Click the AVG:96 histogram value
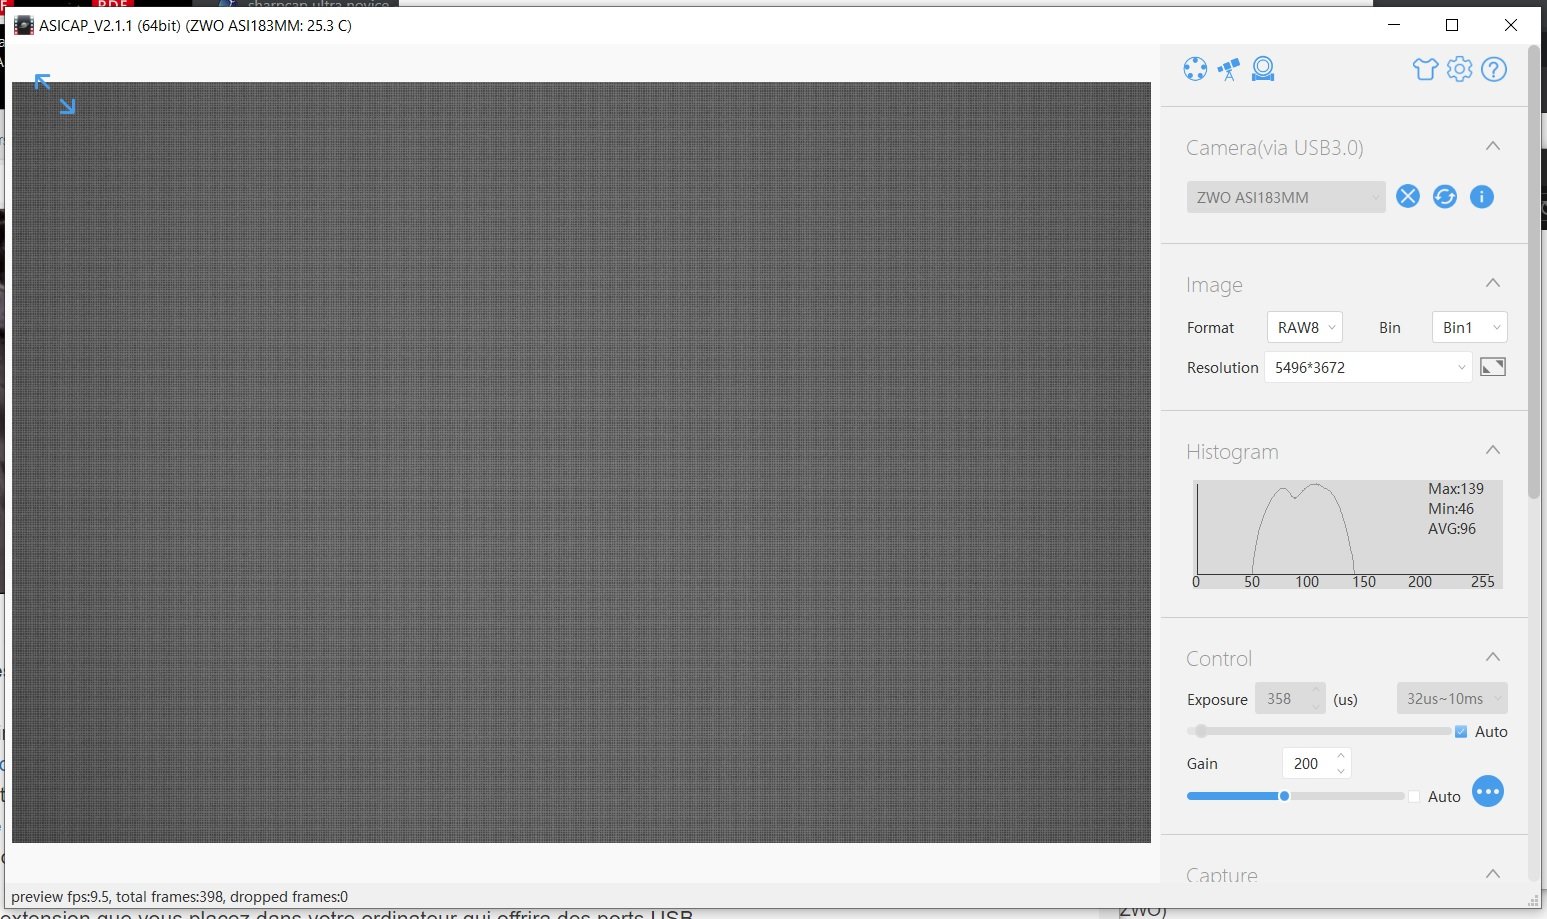1547x919 pixels. [x=1452, y=529]
